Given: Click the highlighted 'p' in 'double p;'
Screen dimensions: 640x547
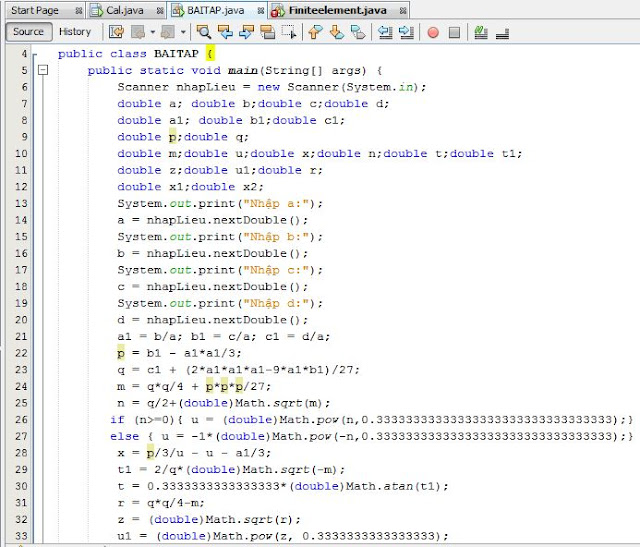Looking at the screenshot, I should point(173,137).
